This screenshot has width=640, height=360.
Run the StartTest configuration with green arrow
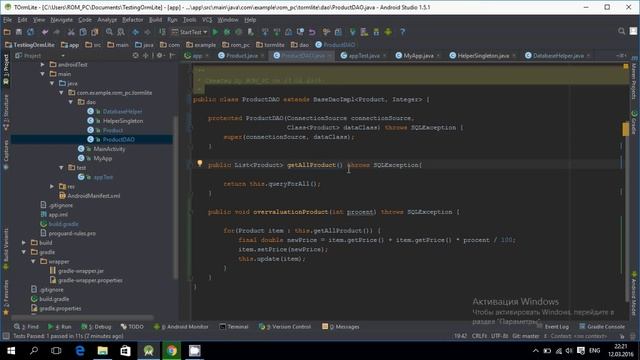(215, 32)
